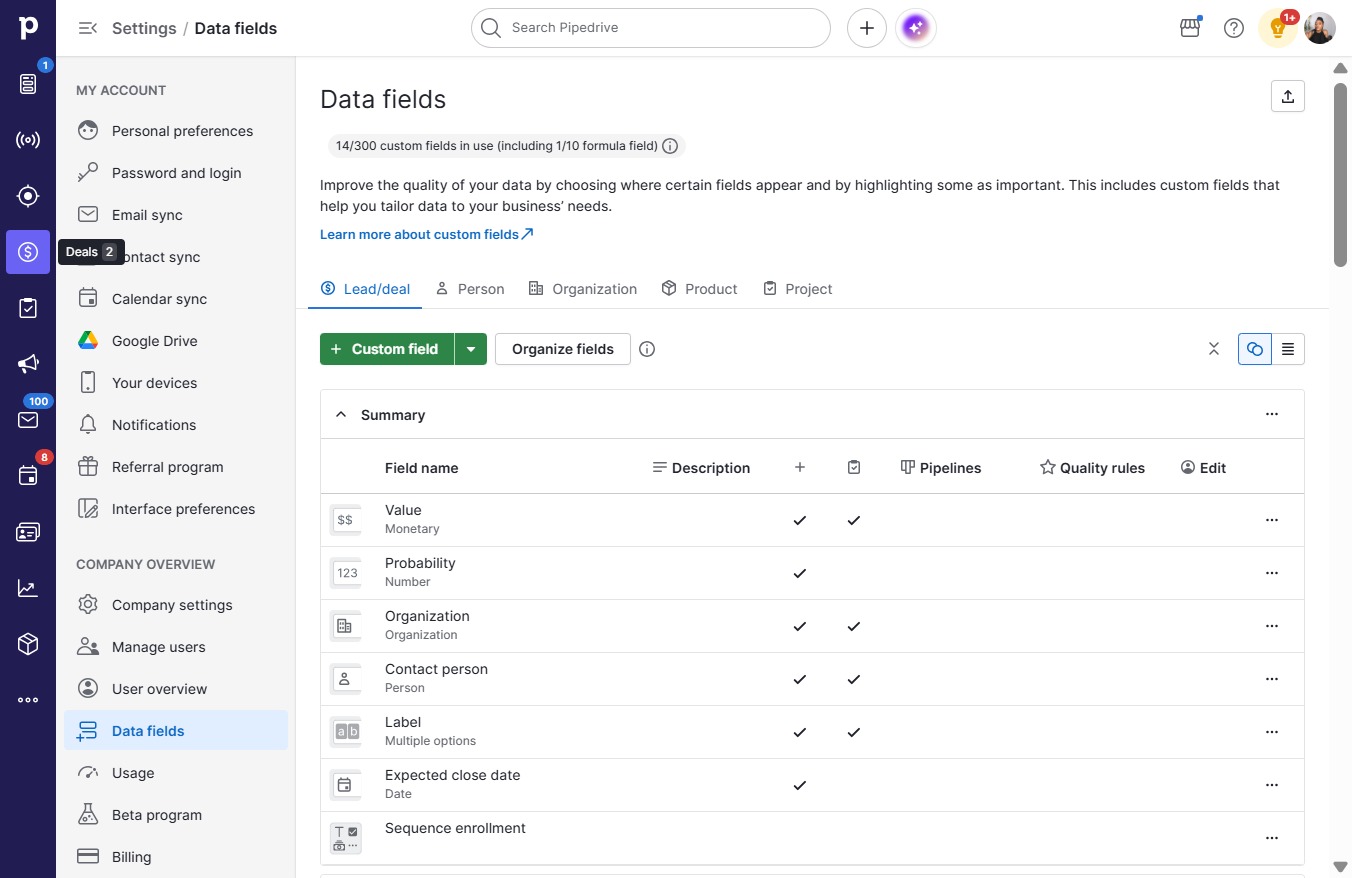
Task: Open More three-dots icon in sidebar
Action: [28, 700]
